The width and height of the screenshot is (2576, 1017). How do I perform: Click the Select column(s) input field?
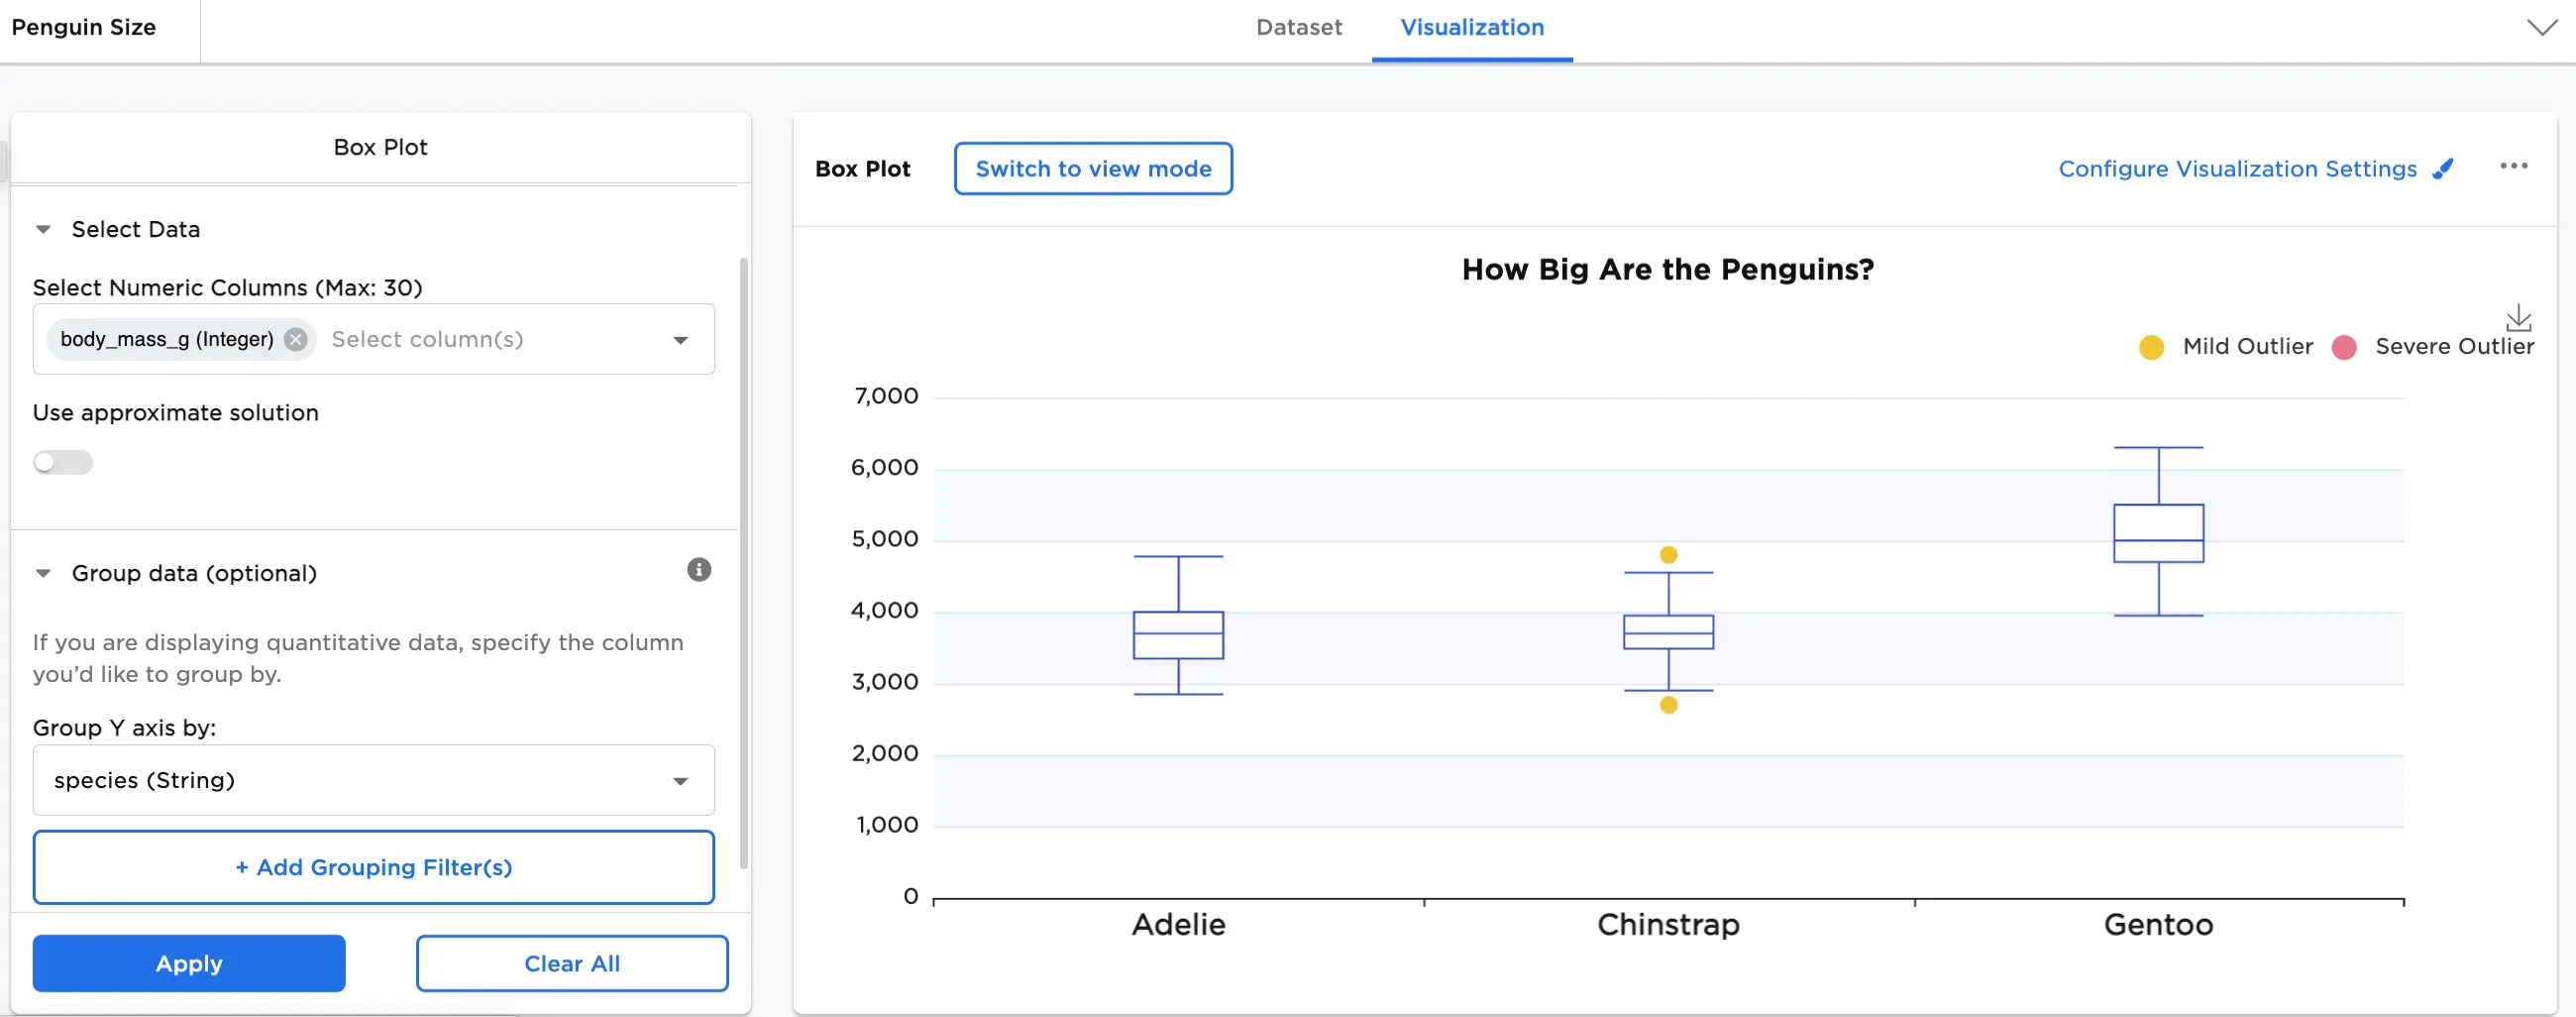[490, 339]
